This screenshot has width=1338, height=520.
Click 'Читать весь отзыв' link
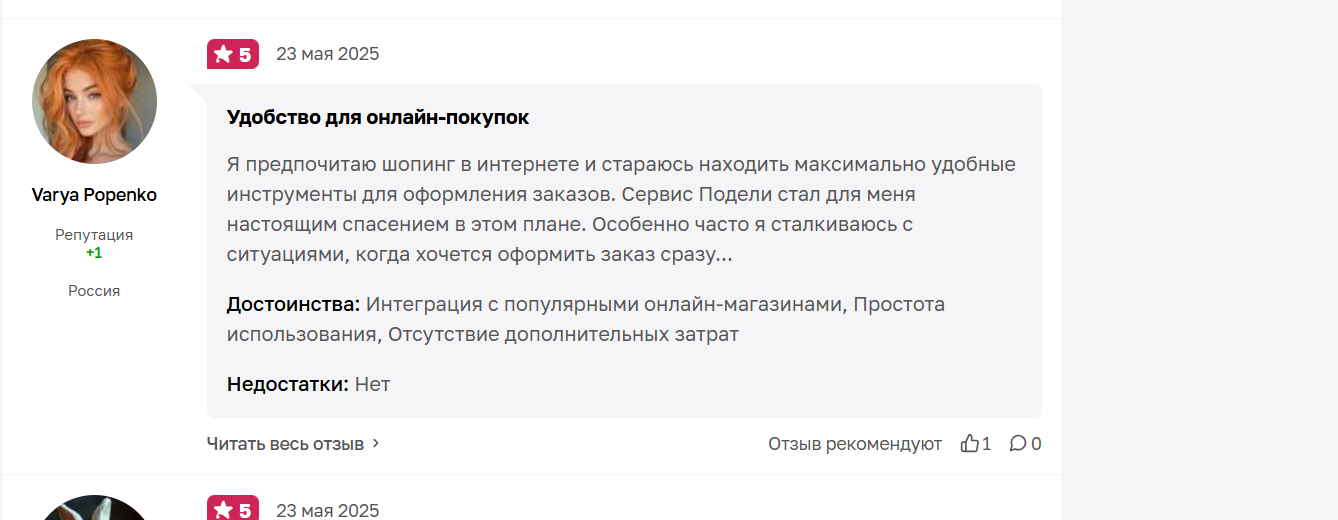pos(285,443)
